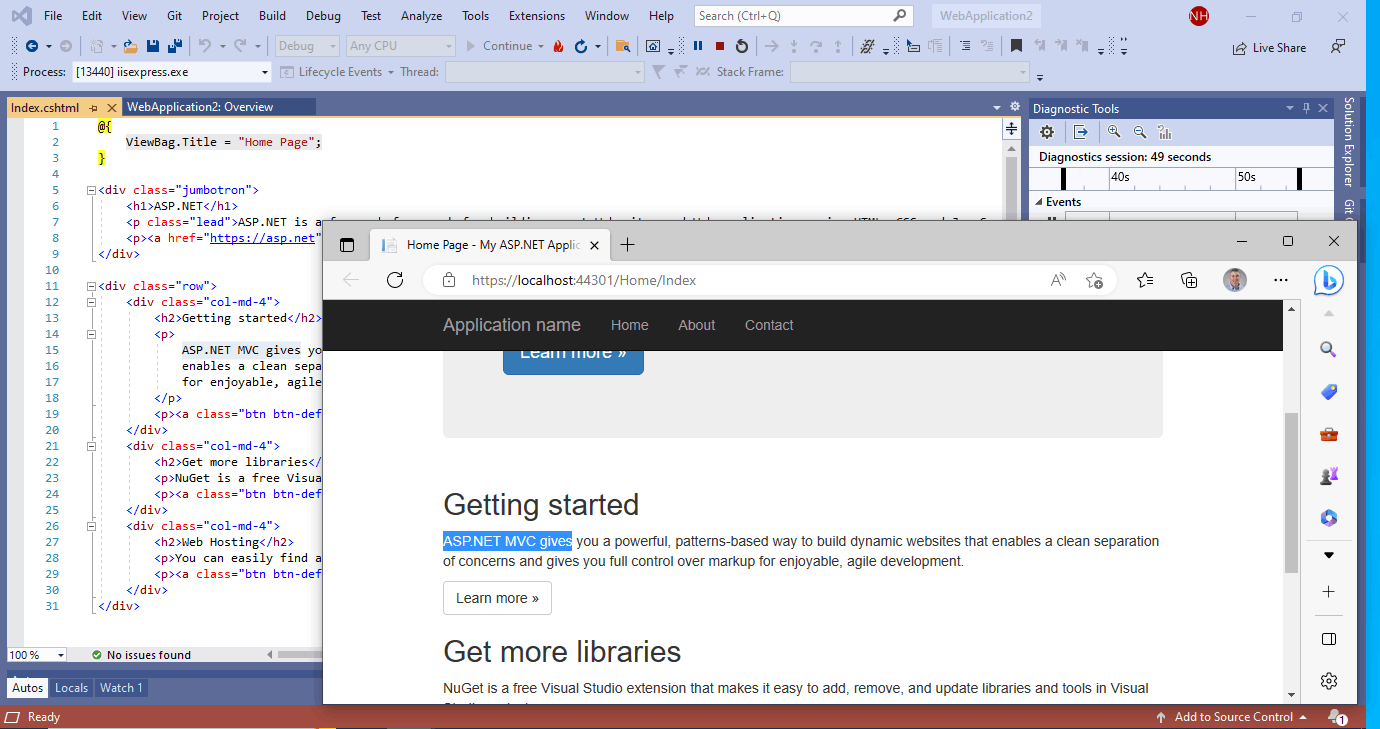Viewport: 1380px width, 729px height.
Task: Refresh the page in Edge browser
Action: [x=395, y=280]
